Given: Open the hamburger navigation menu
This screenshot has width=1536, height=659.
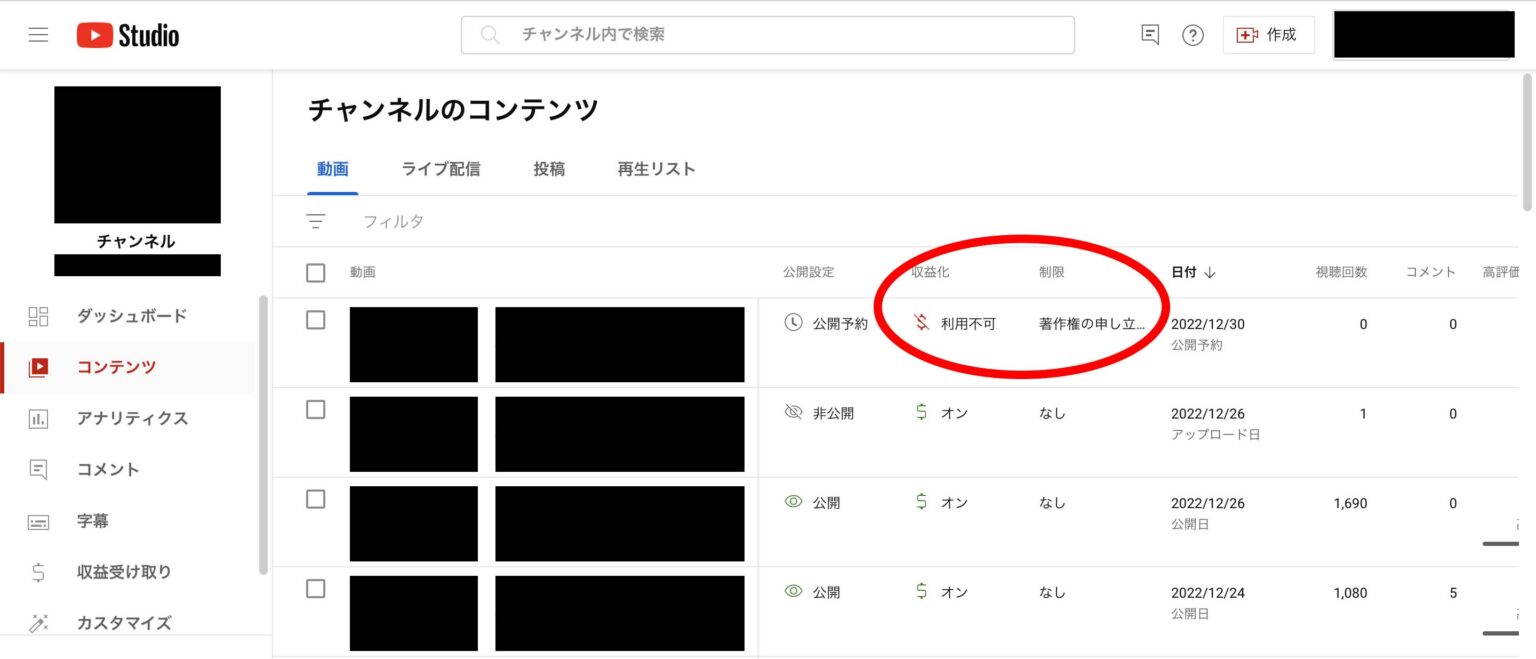Looking at the screenshot, I should coord(38,35).
